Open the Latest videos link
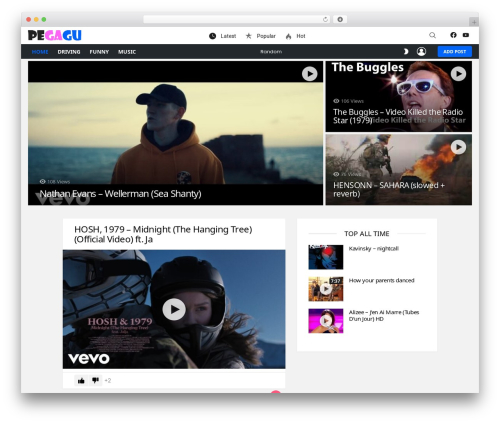Image resolution: width=500 pixels, height=423 pixels. tap(228, 36)
